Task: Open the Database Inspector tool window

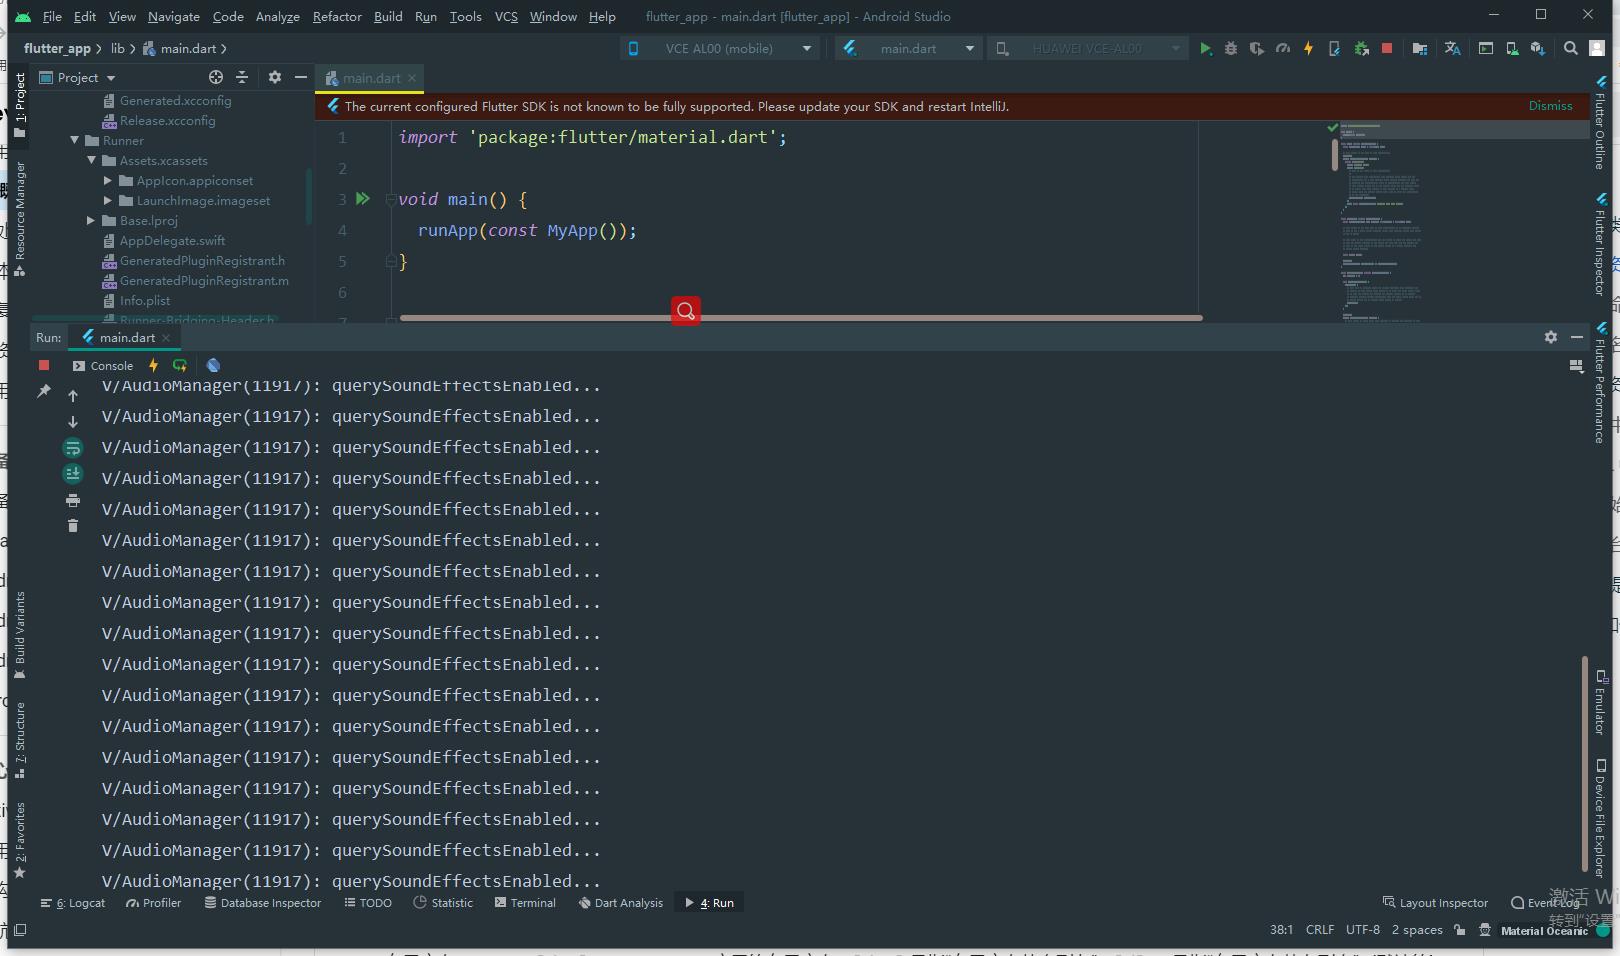Action: [x=263, y=903]
